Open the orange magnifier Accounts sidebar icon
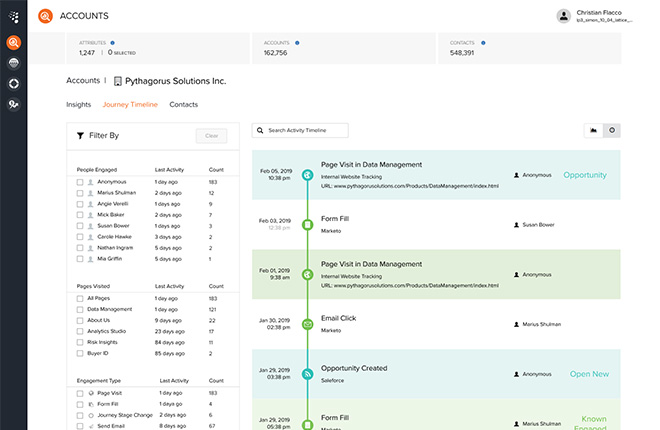The image size is (660, 430). pyautogui.click(x=13, y=42)
